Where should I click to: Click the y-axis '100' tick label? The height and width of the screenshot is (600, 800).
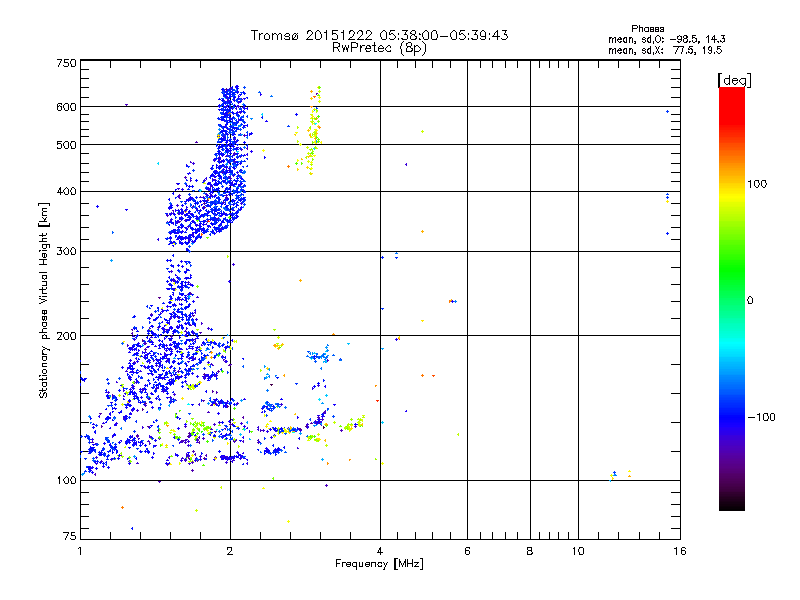pos(66,481)
